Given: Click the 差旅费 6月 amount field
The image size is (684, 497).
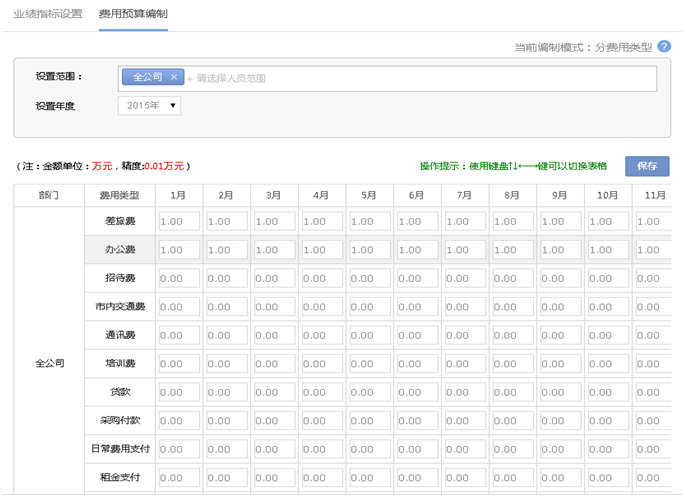Looking at the screenshot, I should point(417,221).
